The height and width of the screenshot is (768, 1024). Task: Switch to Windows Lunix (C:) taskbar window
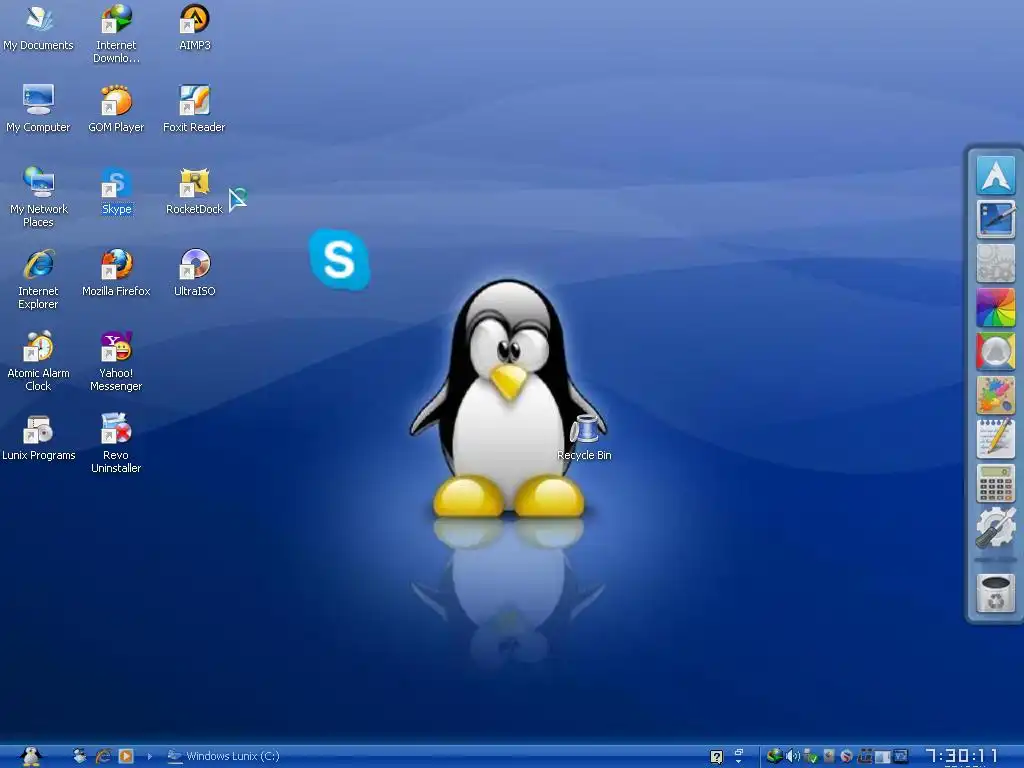[x=223, y=756]
